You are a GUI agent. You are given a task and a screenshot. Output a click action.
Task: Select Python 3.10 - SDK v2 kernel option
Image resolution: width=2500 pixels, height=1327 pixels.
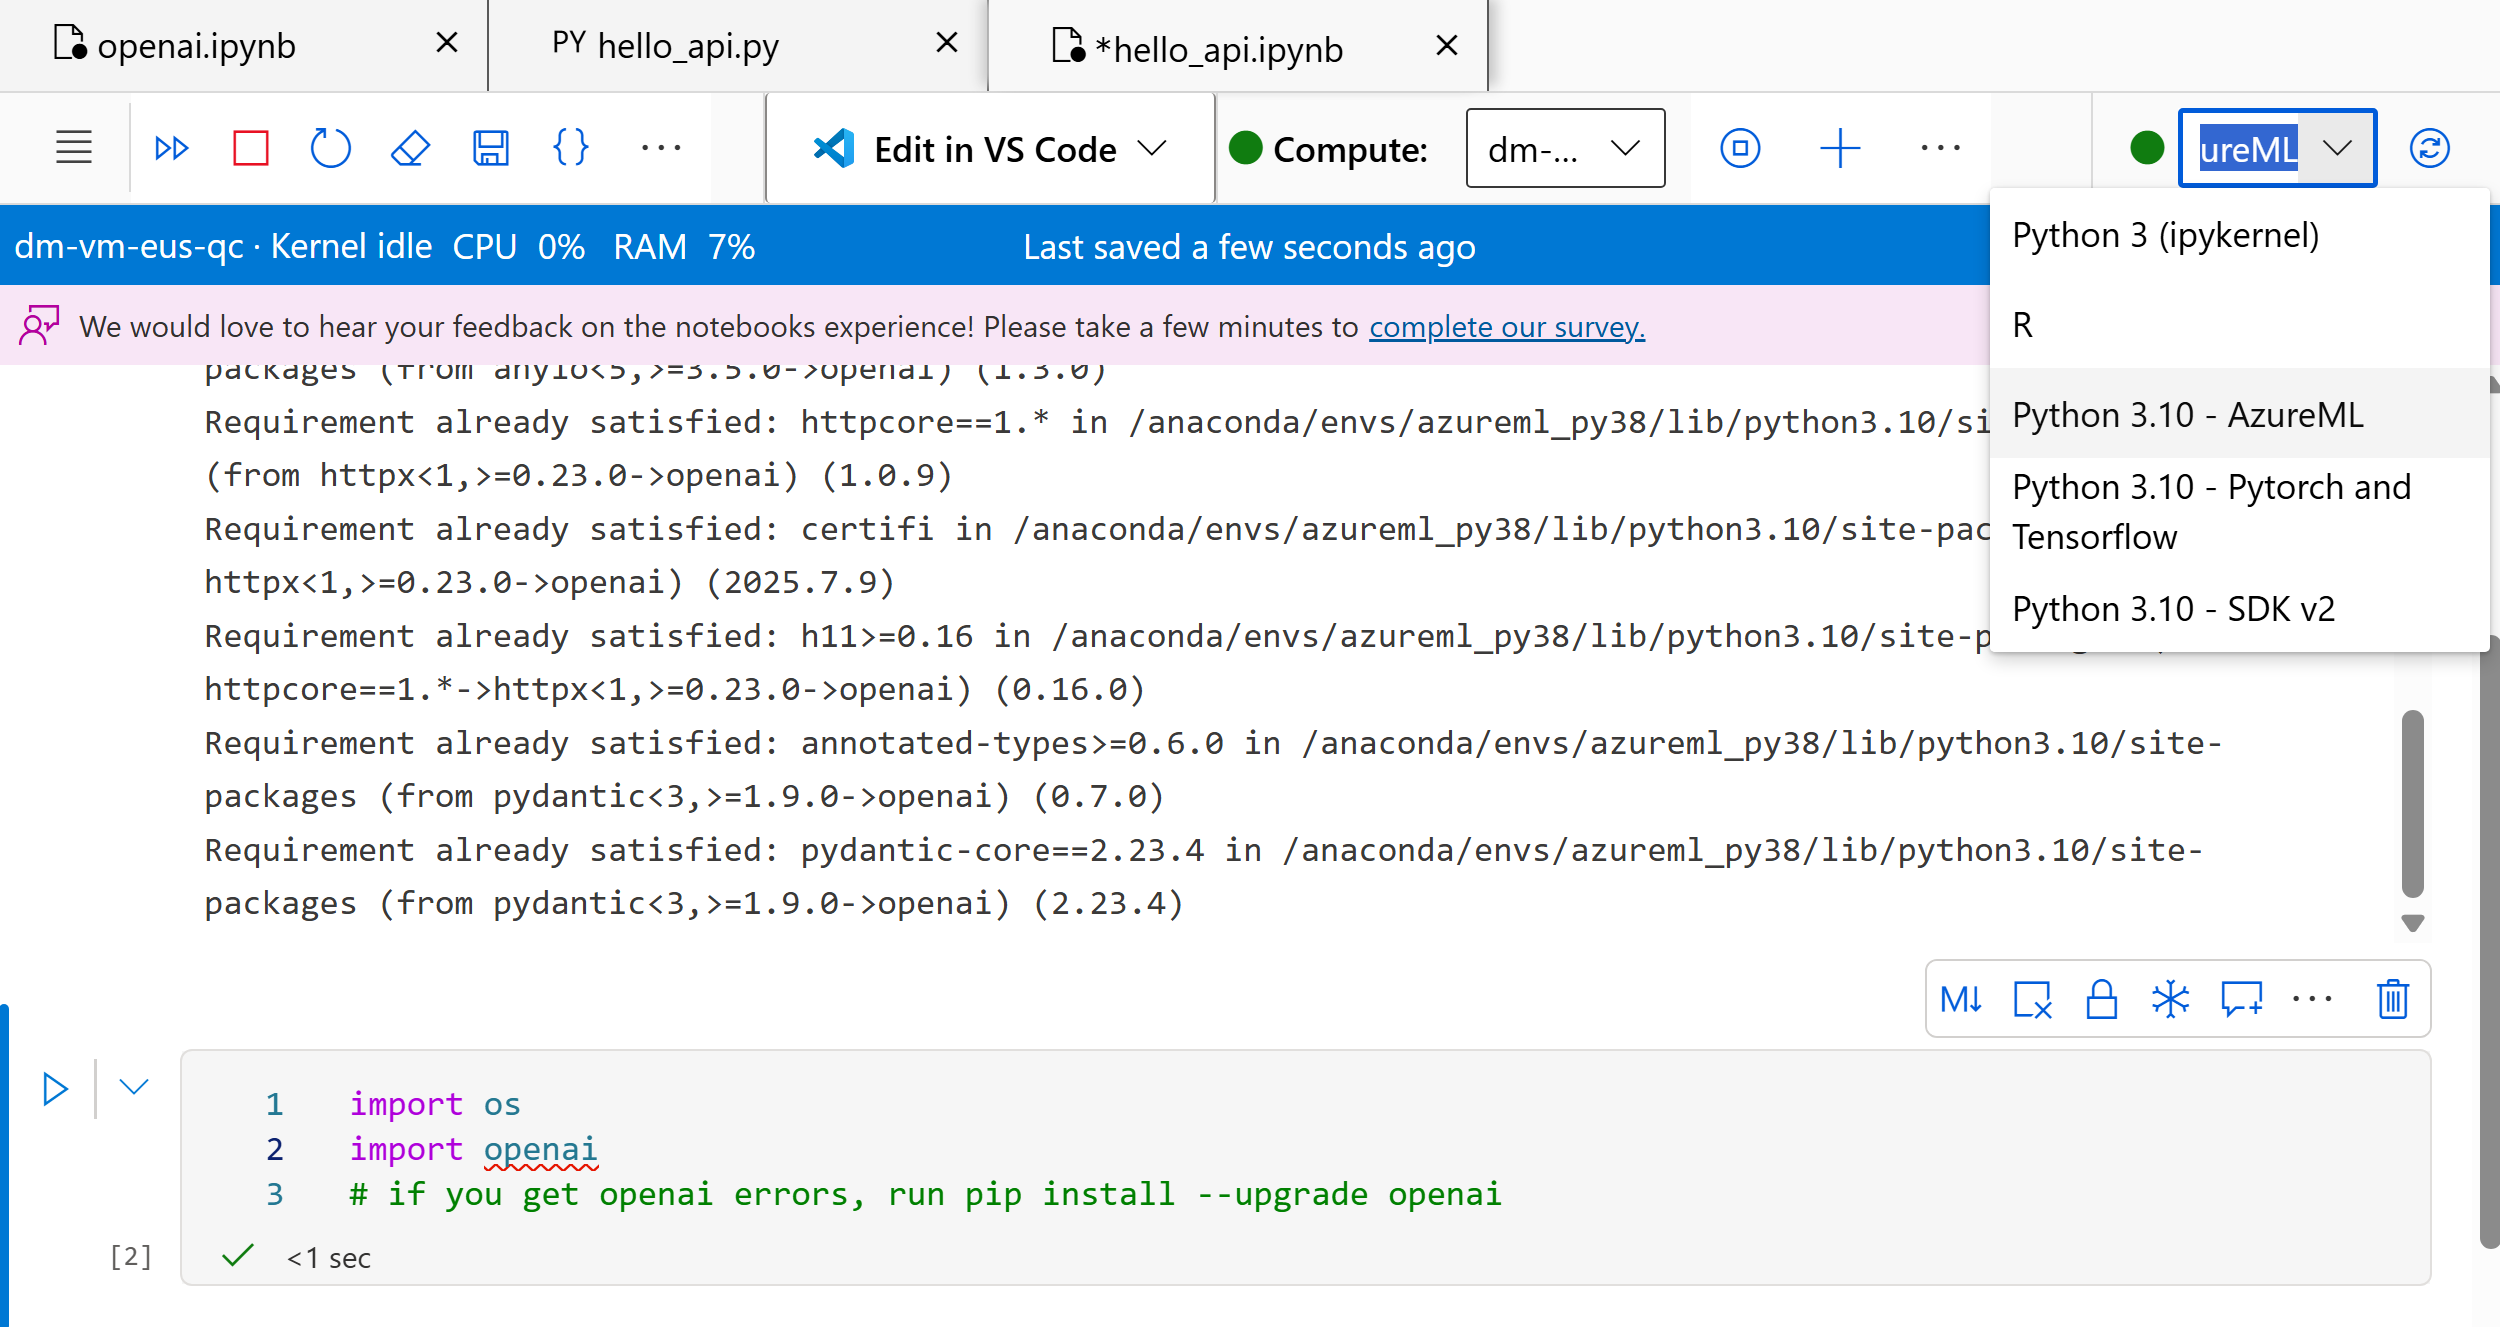pyautogui.click(x=2173, y=609)
